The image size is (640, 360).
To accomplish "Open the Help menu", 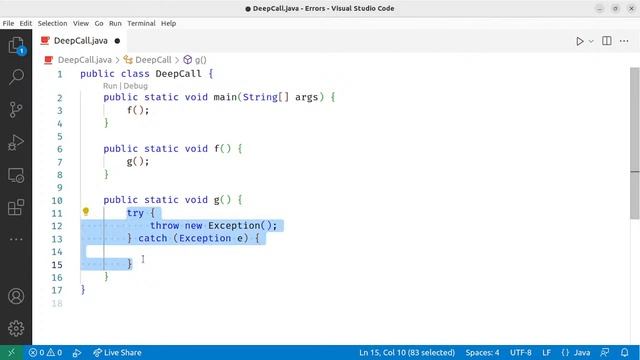I will pos(168,23).
